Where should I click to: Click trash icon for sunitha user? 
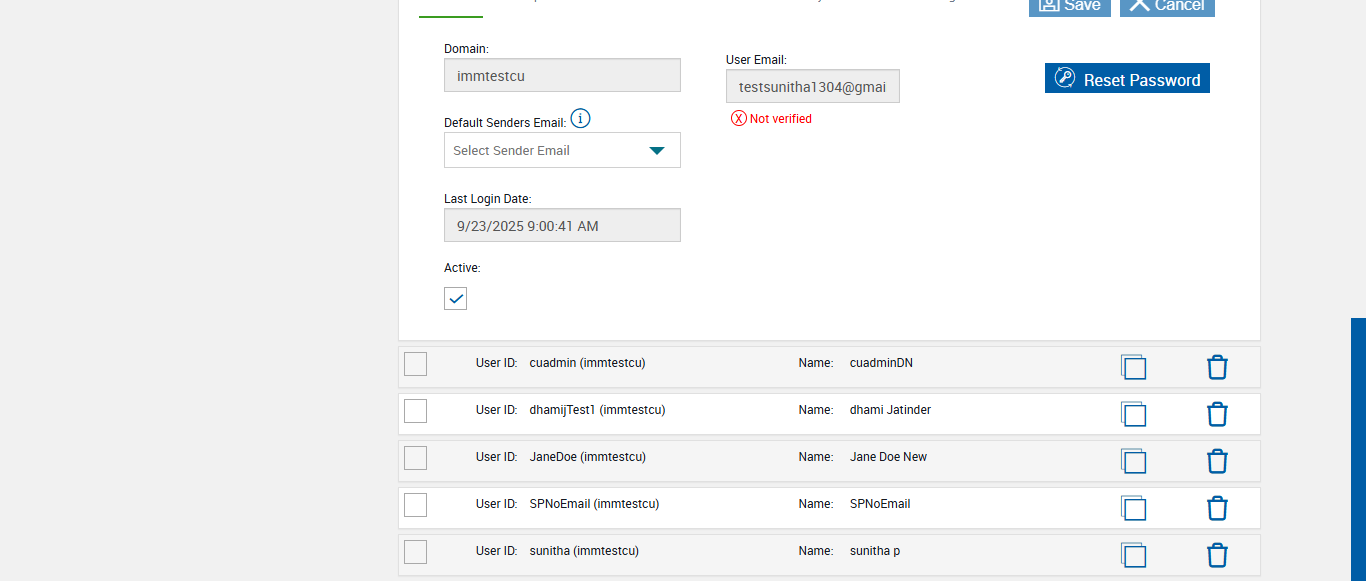1217,555
